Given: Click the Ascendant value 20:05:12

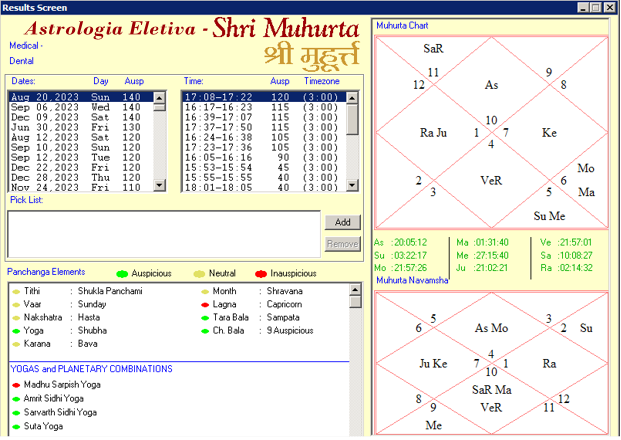Looking at the screenshot, I should tap(410, 242).
